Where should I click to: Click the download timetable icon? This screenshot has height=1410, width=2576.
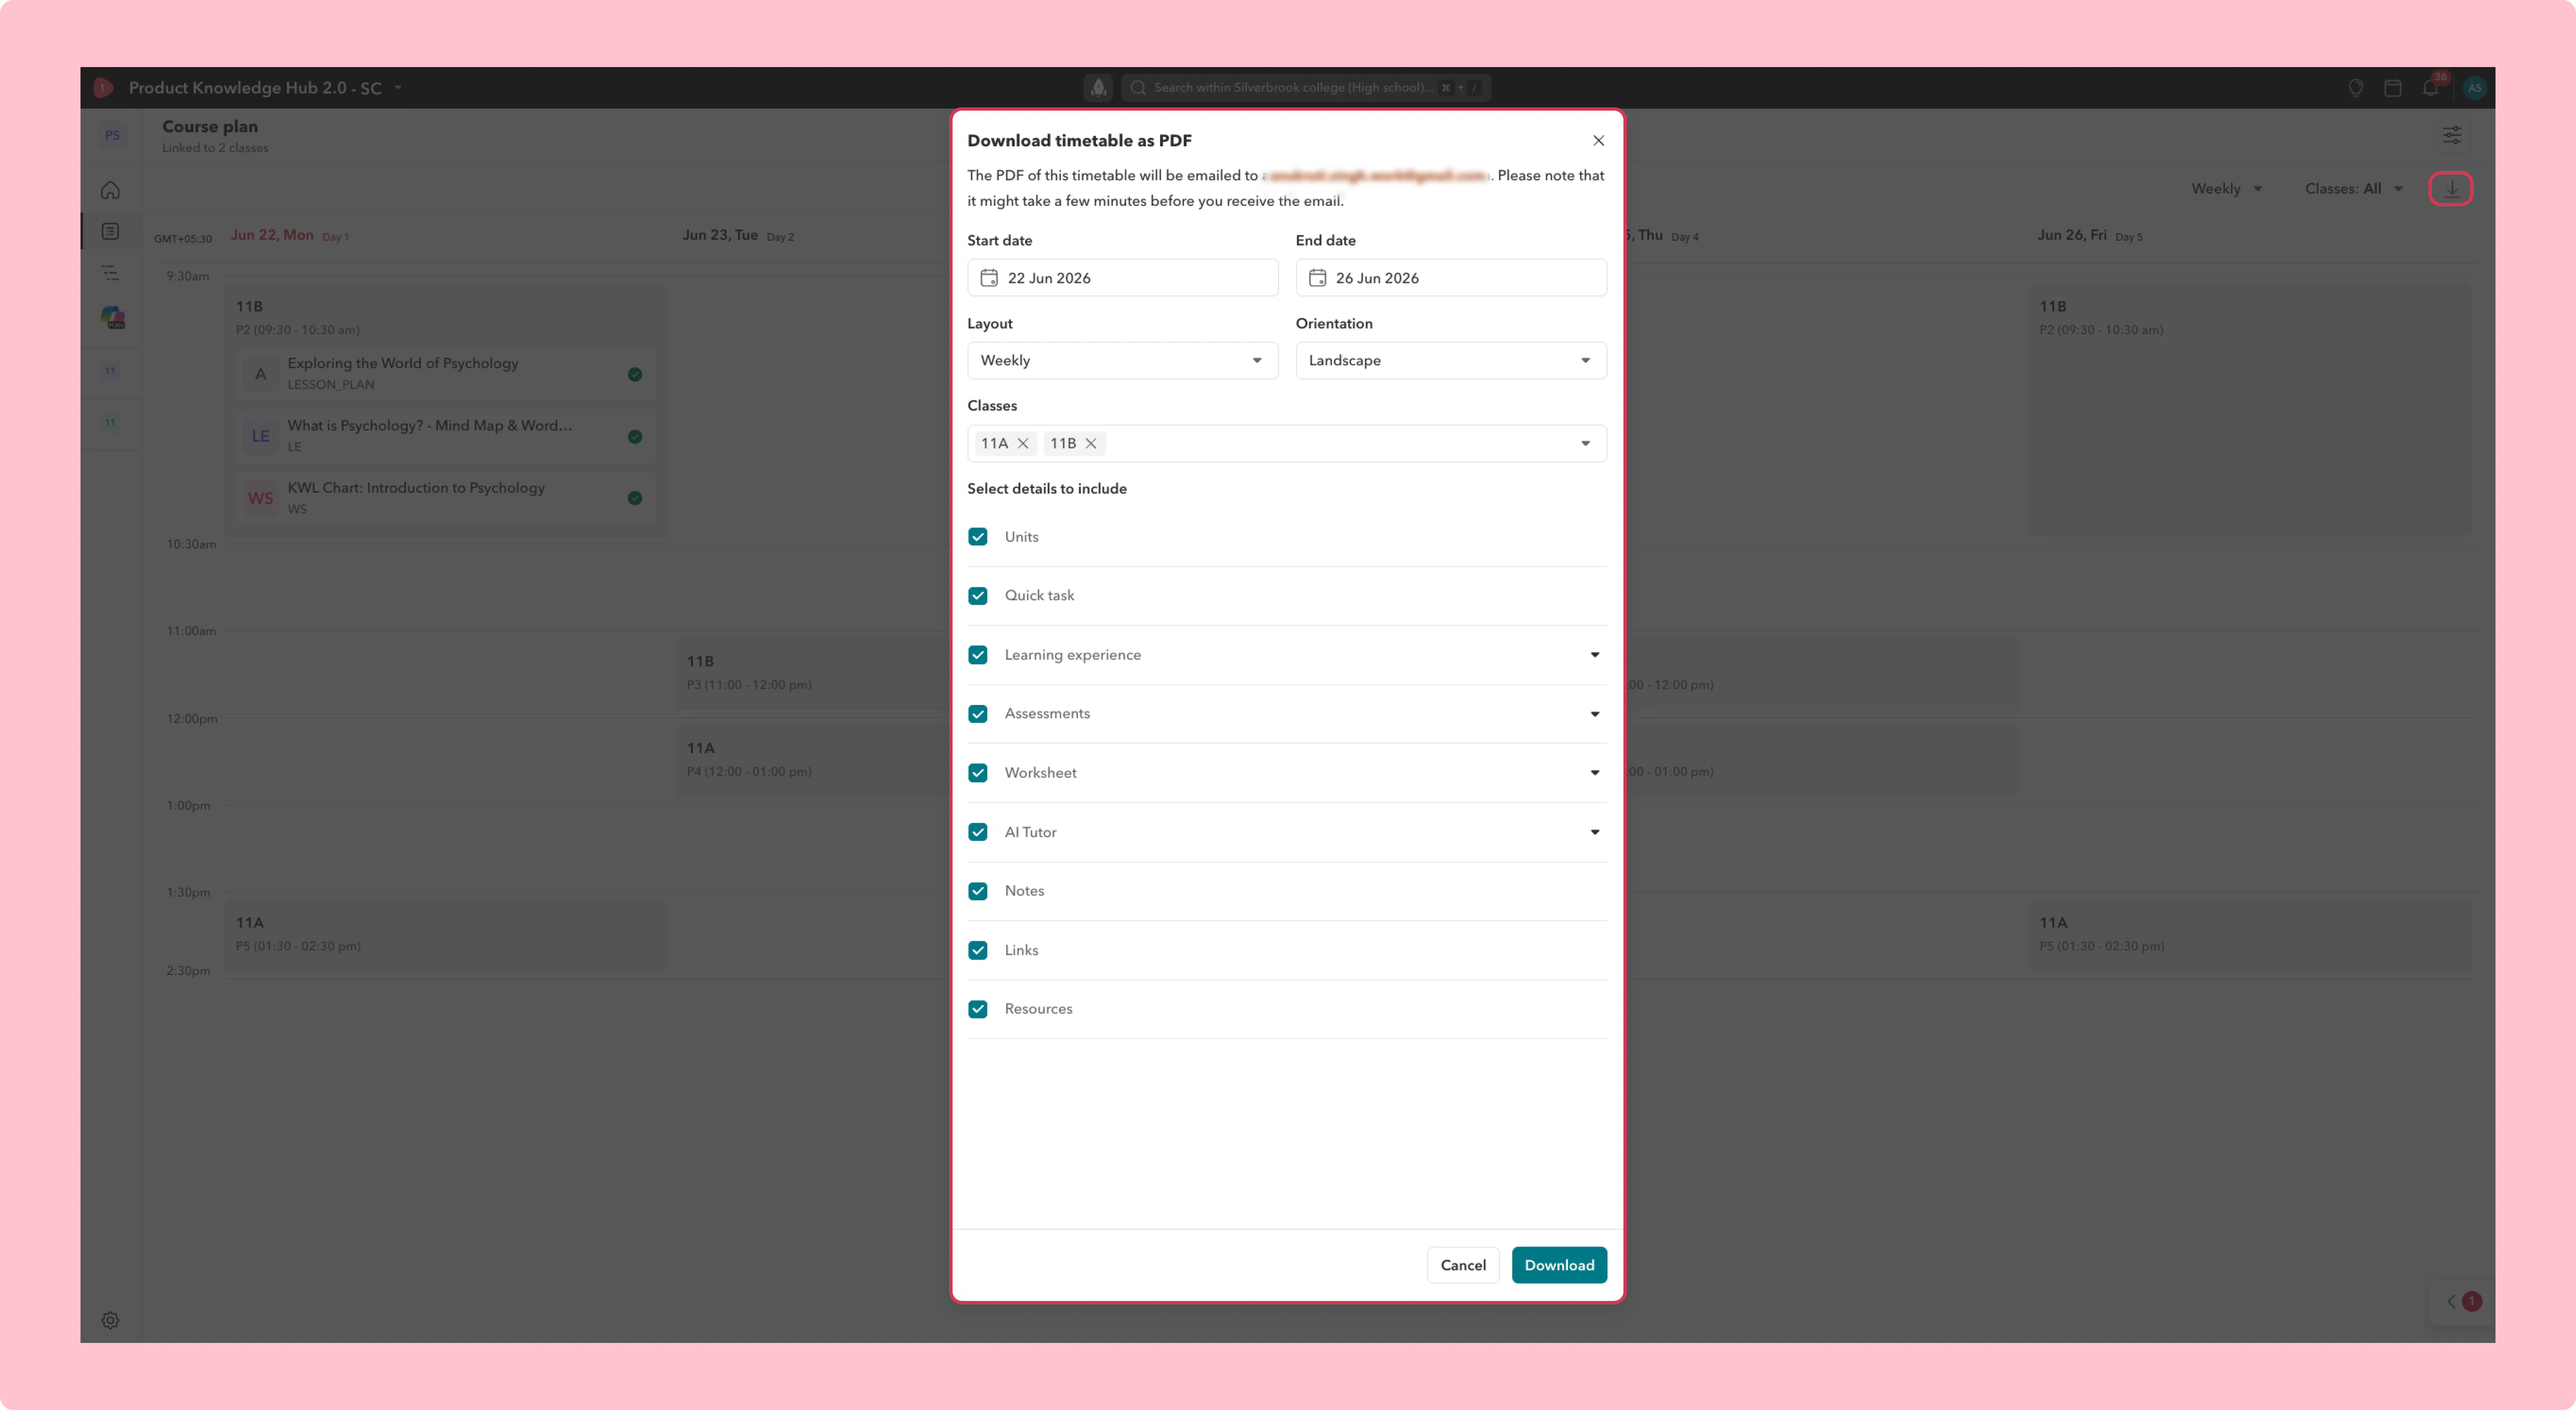[x=2451, y=188]
